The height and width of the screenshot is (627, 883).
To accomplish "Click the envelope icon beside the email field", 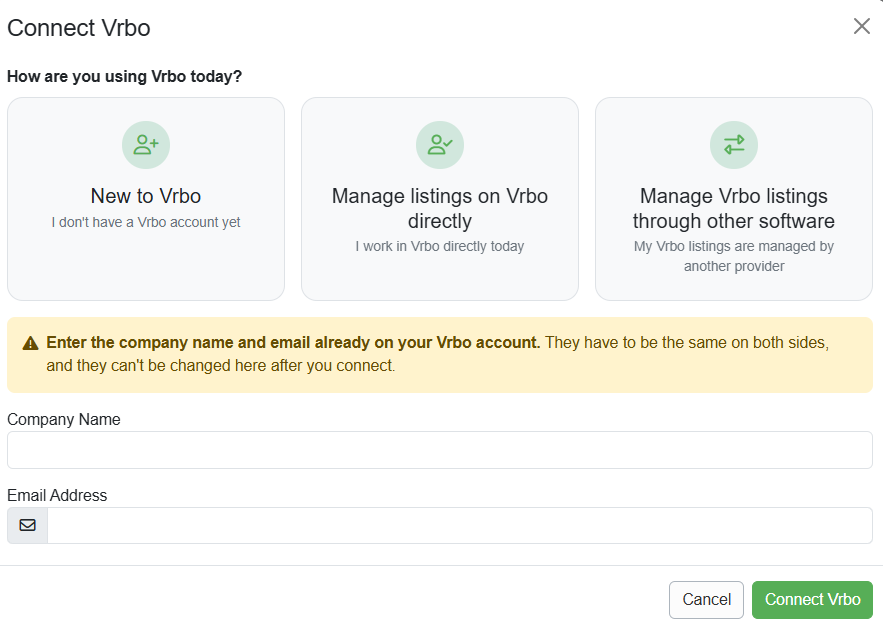I will pos(28,525).
